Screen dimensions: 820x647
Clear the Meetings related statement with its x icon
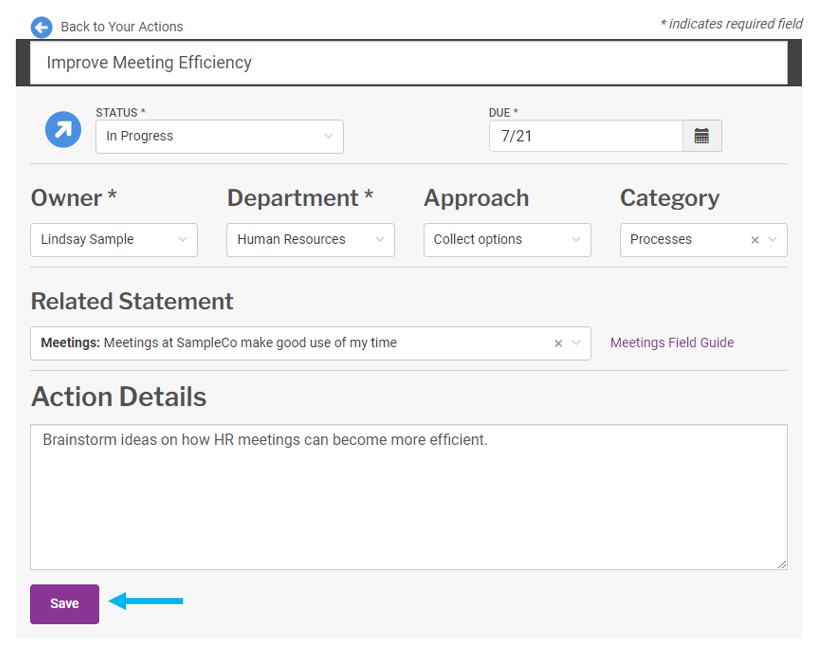click(558, 342)
